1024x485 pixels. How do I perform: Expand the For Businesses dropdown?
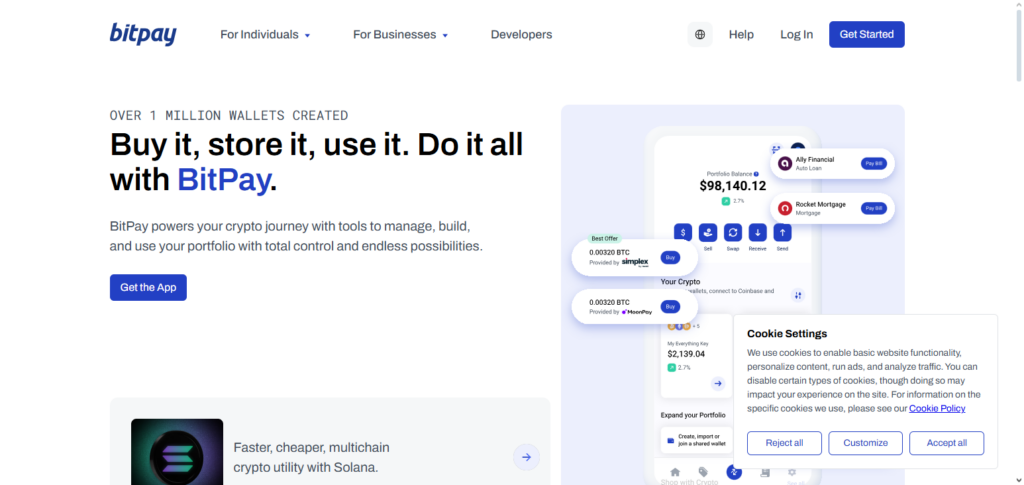400,35
